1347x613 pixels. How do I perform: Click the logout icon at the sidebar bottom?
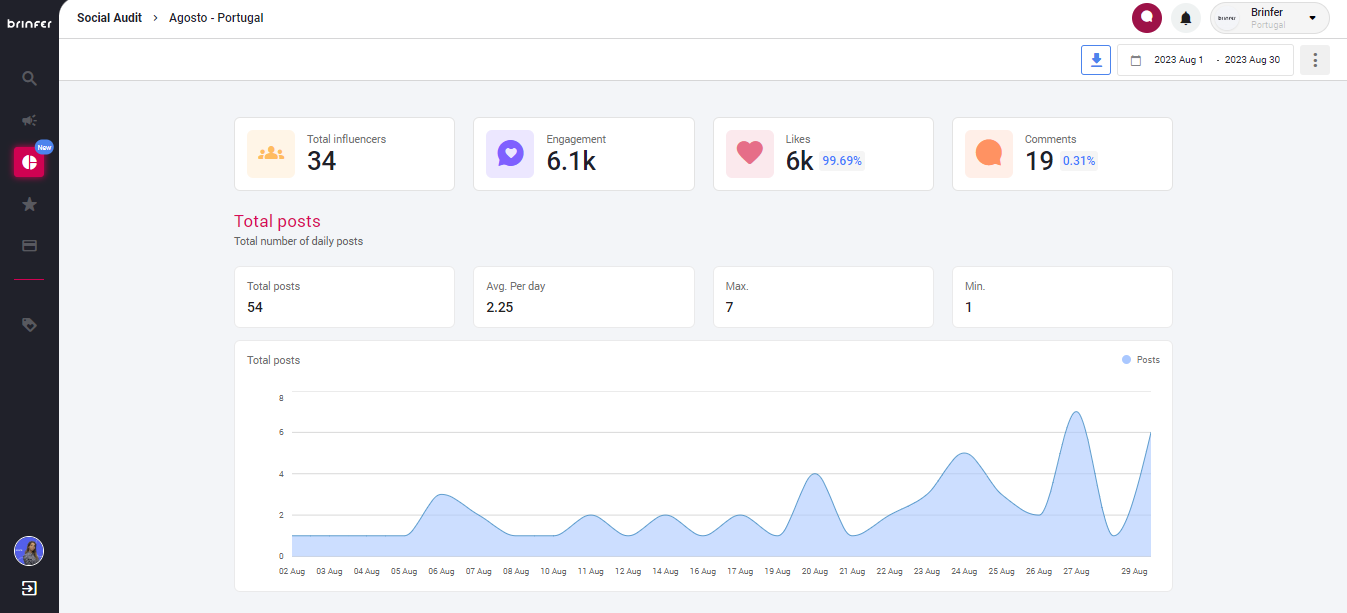[x=29, y=588]
